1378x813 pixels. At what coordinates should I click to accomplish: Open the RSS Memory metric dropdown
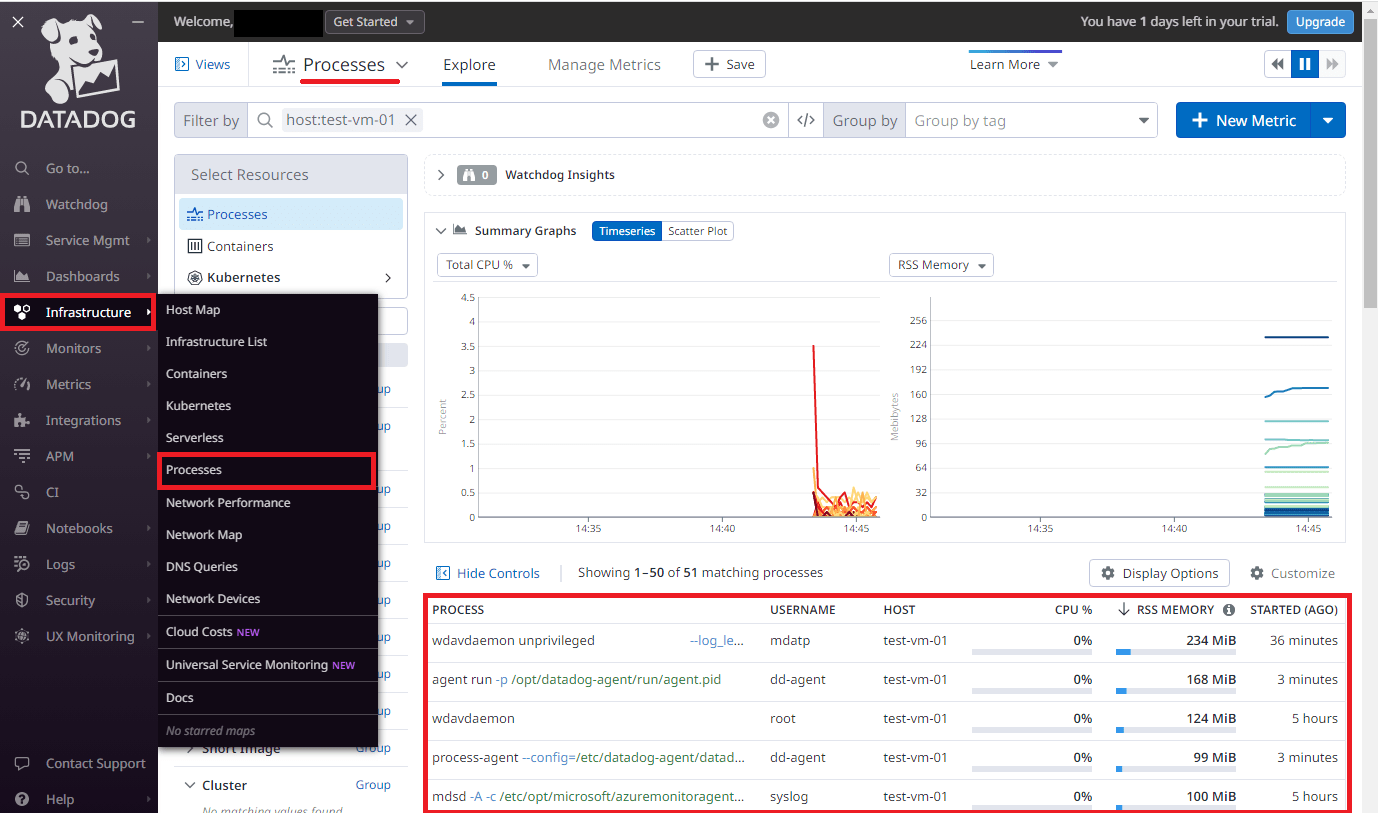click(941, 265)
